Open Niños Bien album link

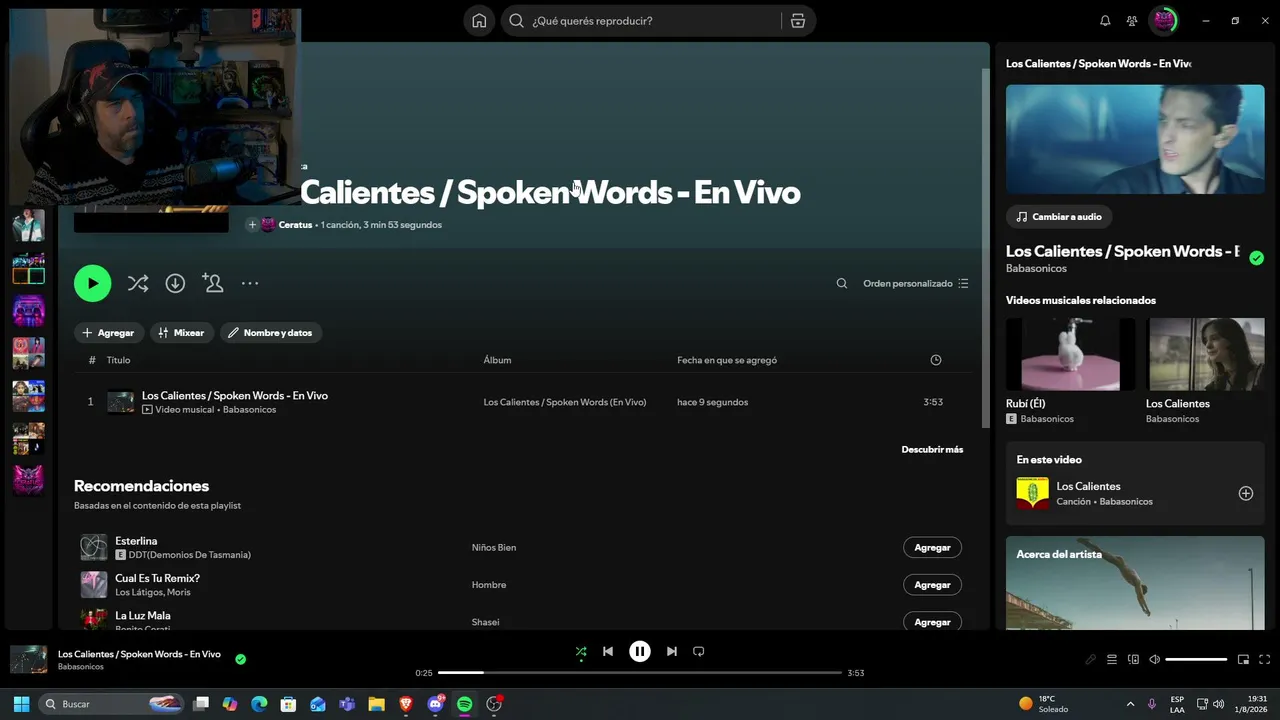click(x=494, y=548)
